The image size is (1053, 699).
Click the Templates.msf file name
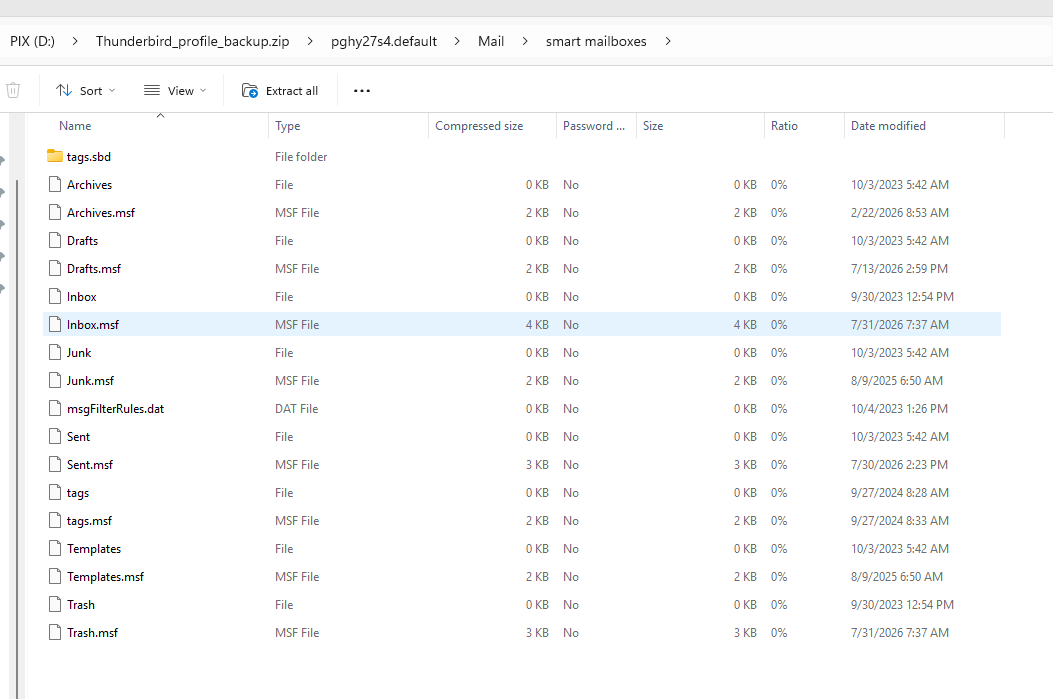[x=105, y=577]
